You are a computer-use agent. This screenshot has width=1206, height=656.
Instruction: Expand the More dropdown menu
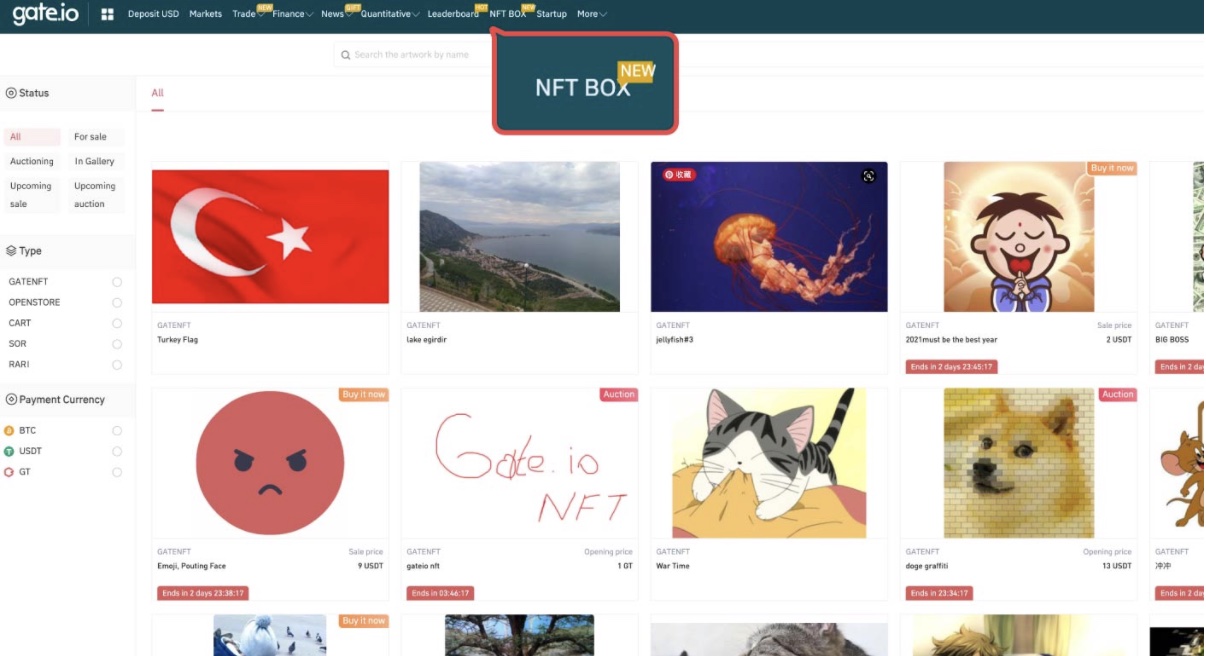coord(591,14)
